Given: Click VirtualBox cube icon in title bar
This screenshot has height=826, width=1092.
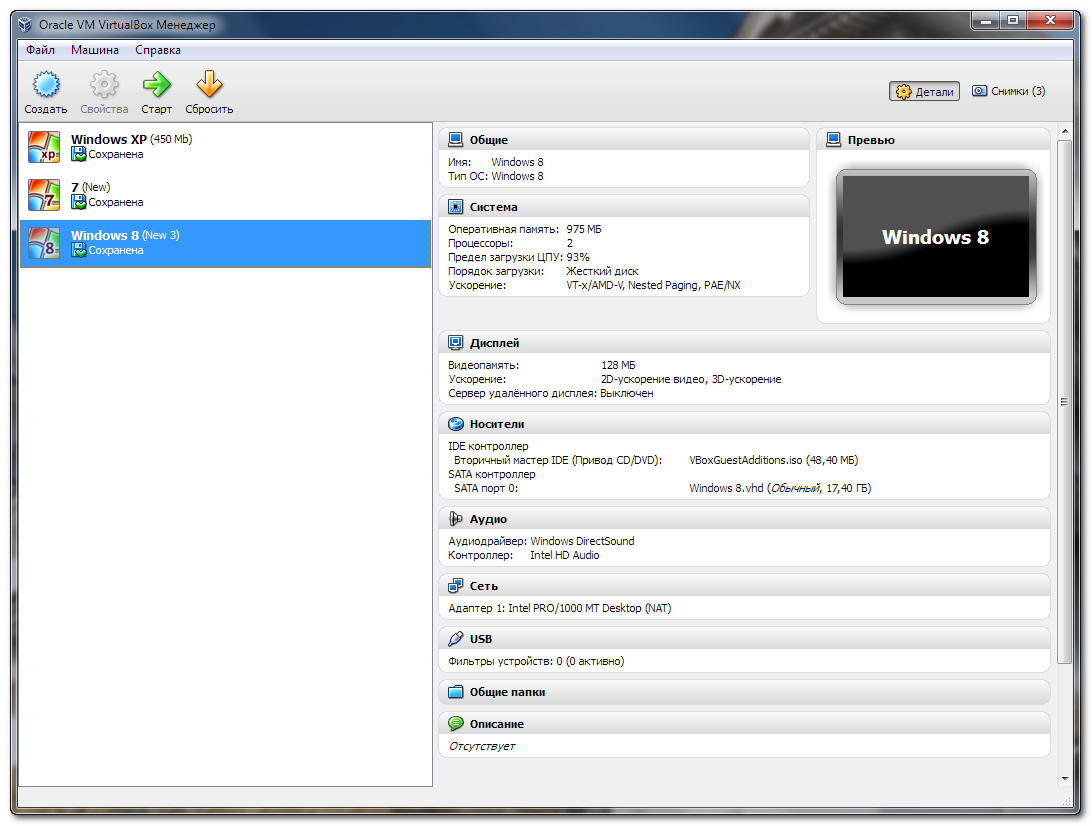Looking at the screenshot, I should pyautogui.click(x=25, y=24).
